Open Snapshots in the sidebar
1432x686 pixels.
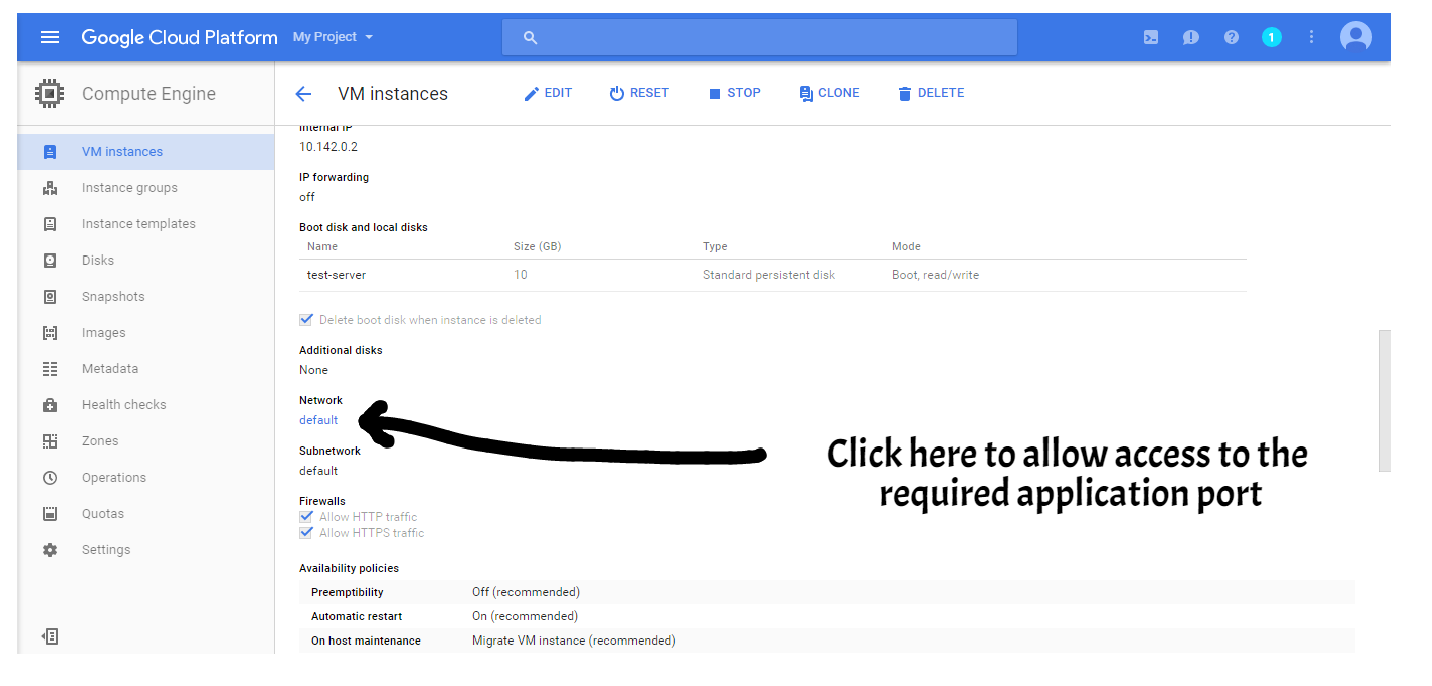tap(113, 297)
